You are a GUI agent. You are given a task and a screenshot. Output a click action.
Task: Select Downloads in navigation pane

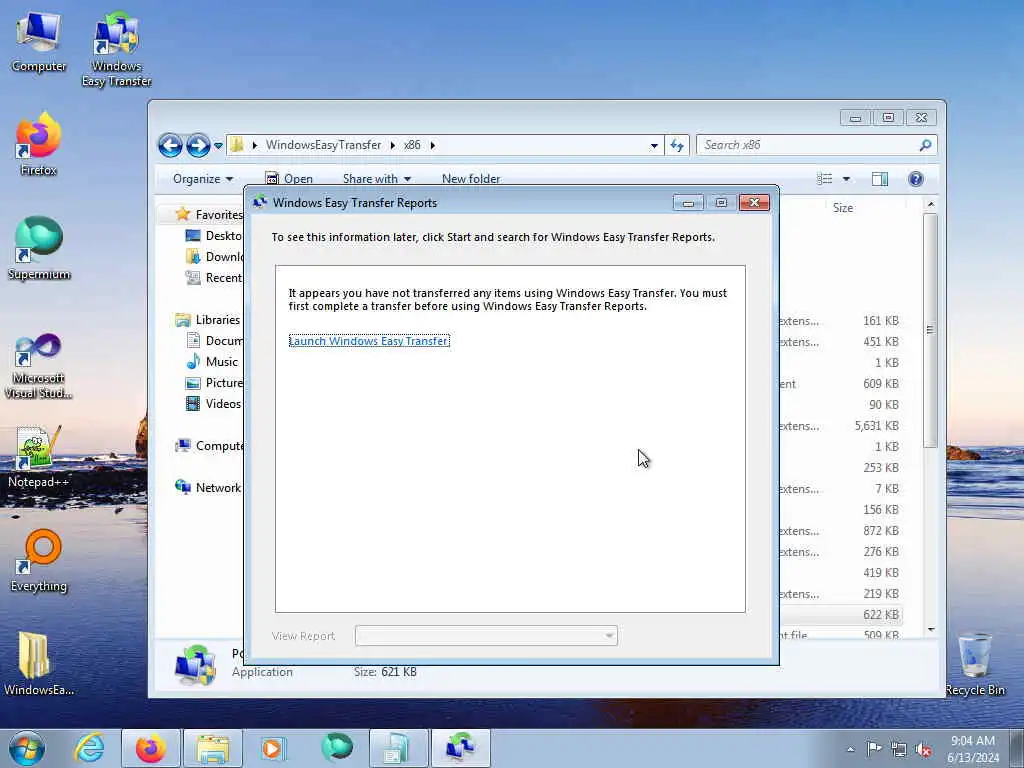coord(214,257)
